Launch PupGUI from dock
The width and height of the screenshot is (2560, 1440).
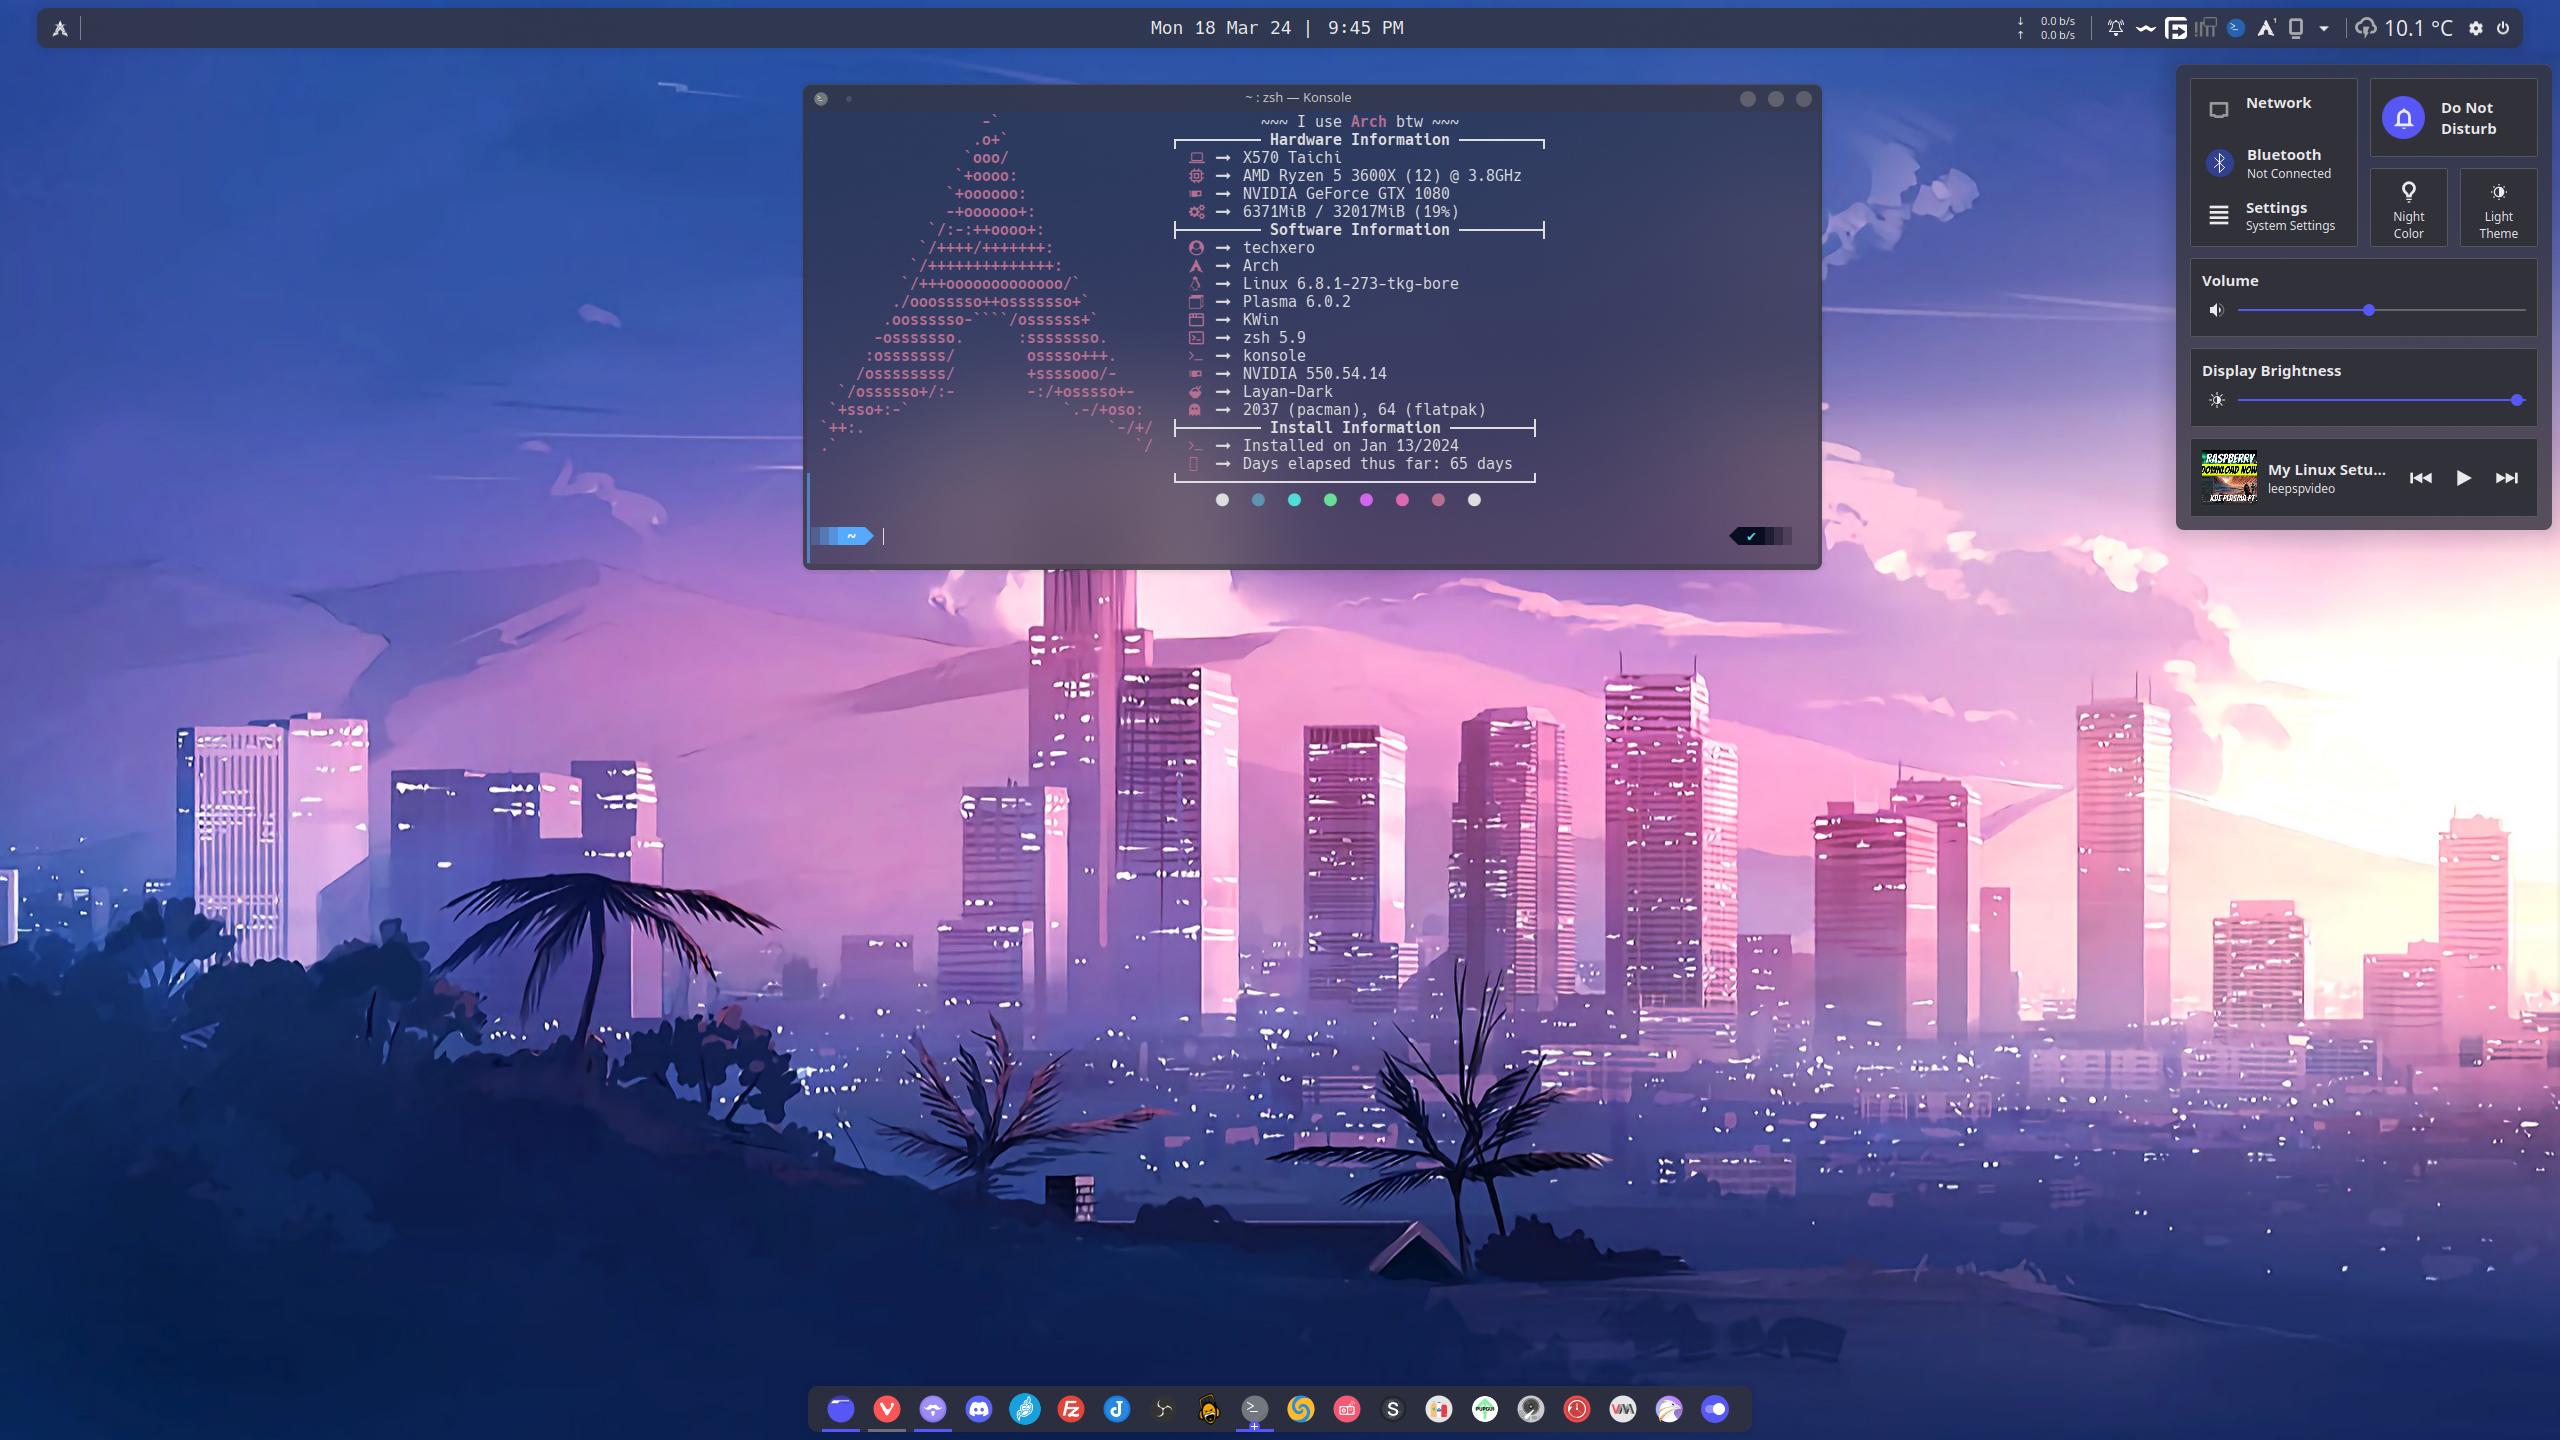click(x=1485, y=1409)
